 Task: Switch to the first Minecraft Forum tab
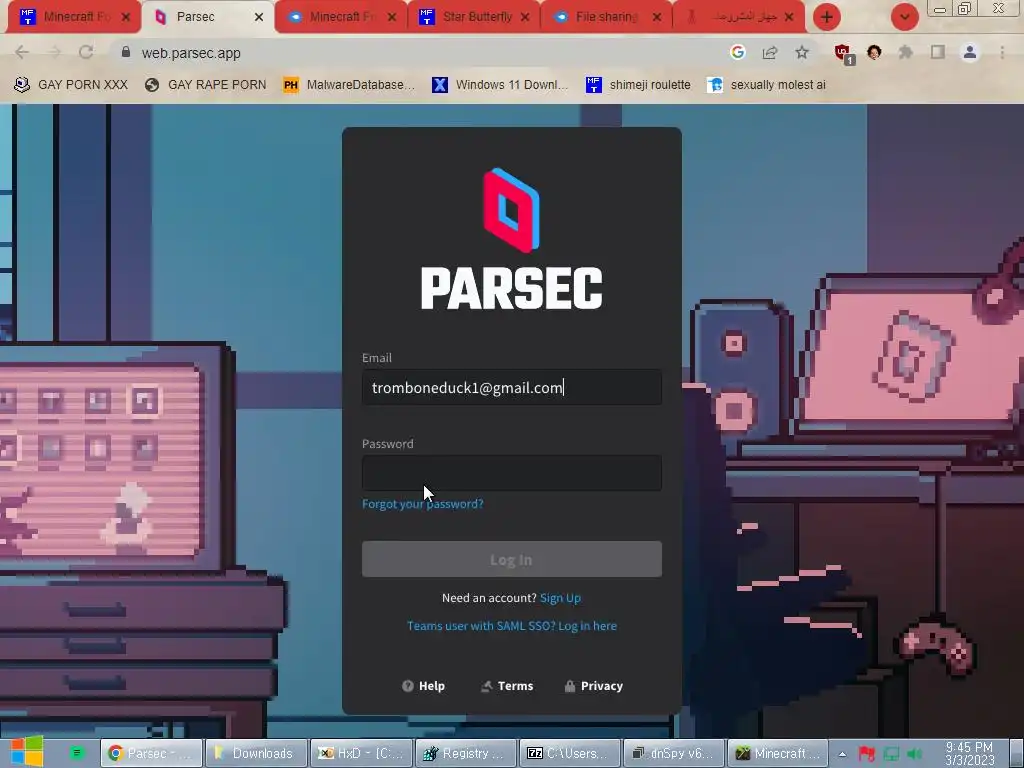click(73, 17)
